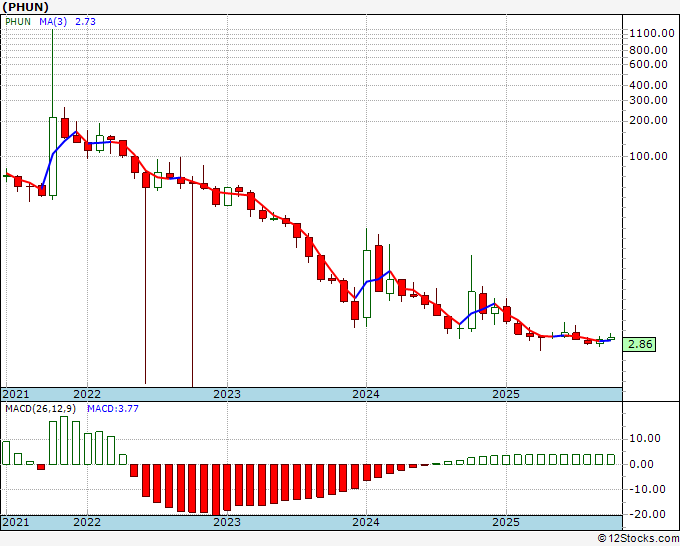The width and height of the screenshot is (680, 546).
Task: Click the 1100.00 price axis label
Action: pyautogui.click(x=652, y=33)
